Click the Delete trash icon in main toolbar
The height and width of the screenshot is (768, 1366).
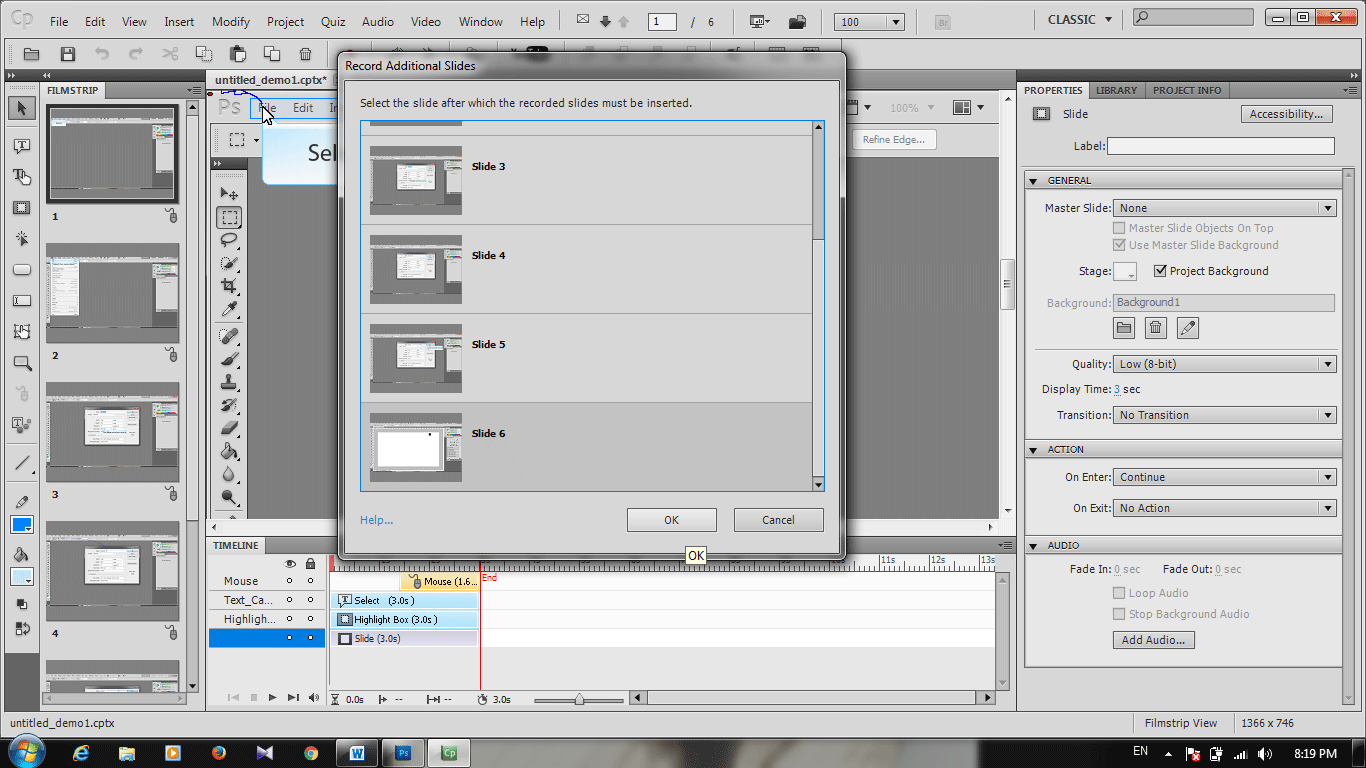click(x=306, y=54)
